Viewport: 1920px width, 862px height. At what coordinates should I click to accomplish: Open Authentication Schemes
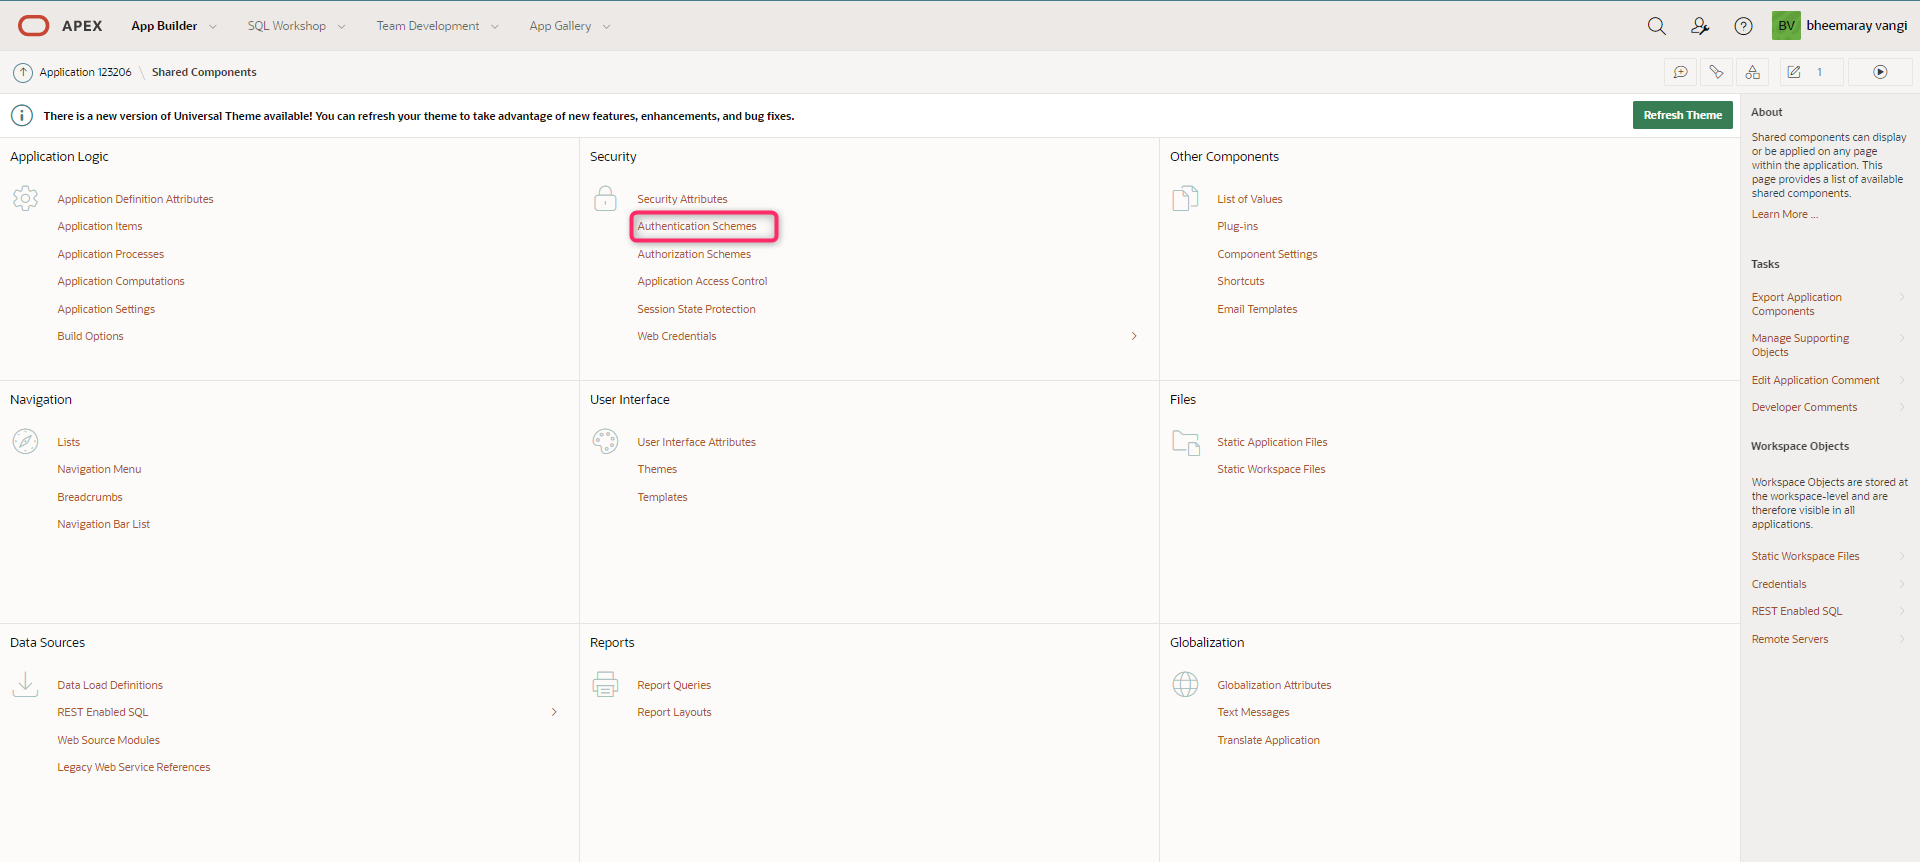(697, 226)
